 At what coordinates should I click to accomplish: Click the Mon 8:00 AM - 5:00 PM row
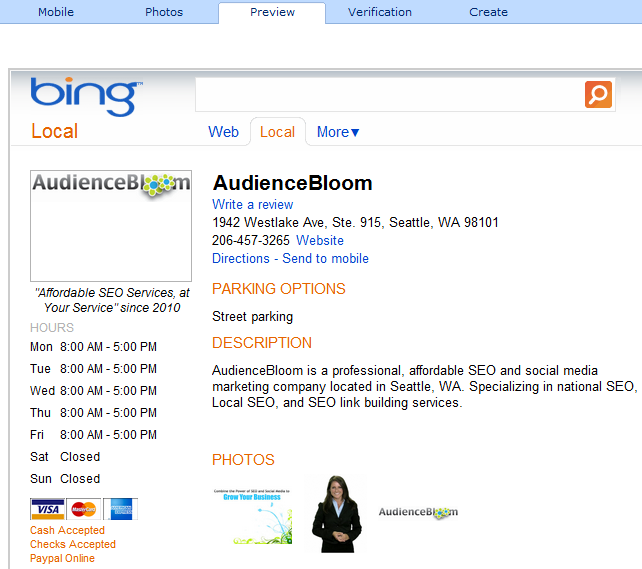click(93, 347)
